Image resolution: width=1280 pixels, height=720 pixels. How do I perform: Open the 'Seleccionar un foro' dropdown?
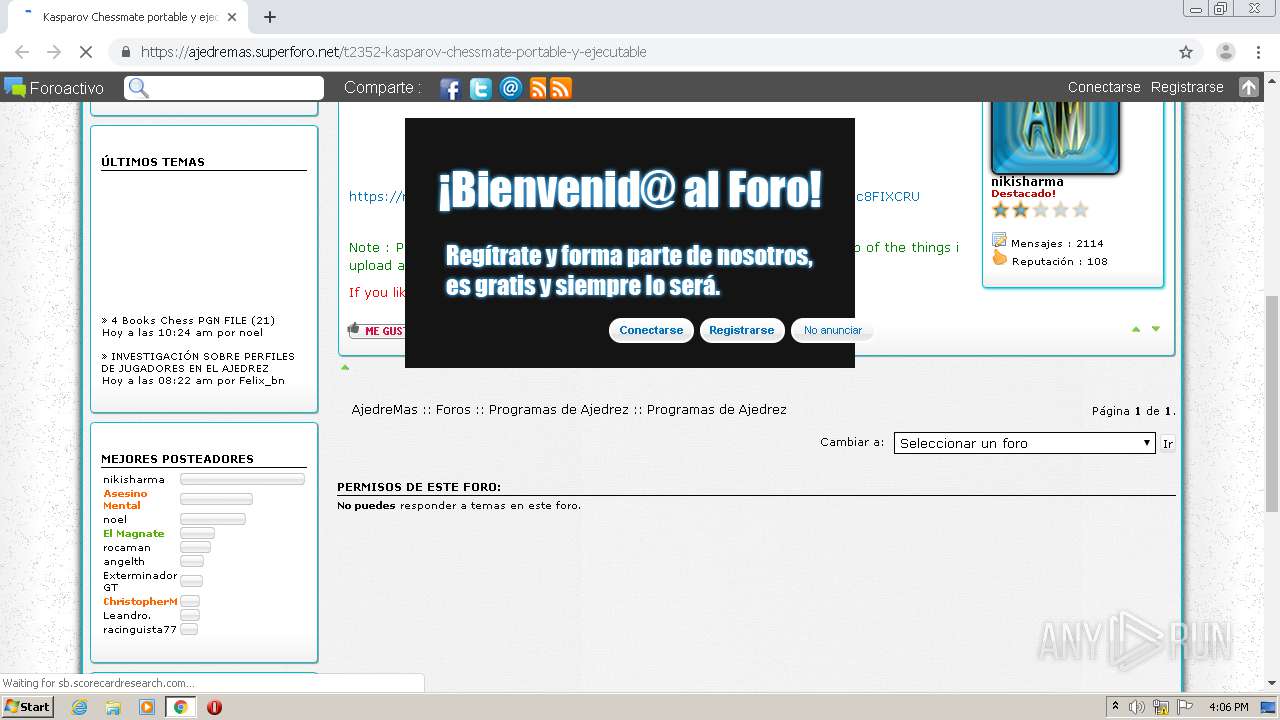[1025, 443]
